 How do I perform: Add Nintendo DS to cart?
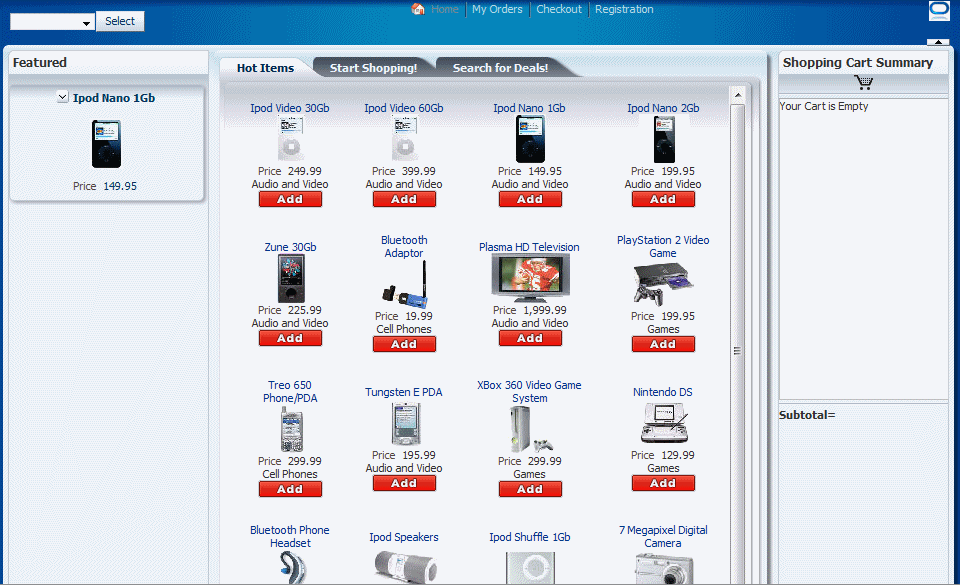[663, 483]
